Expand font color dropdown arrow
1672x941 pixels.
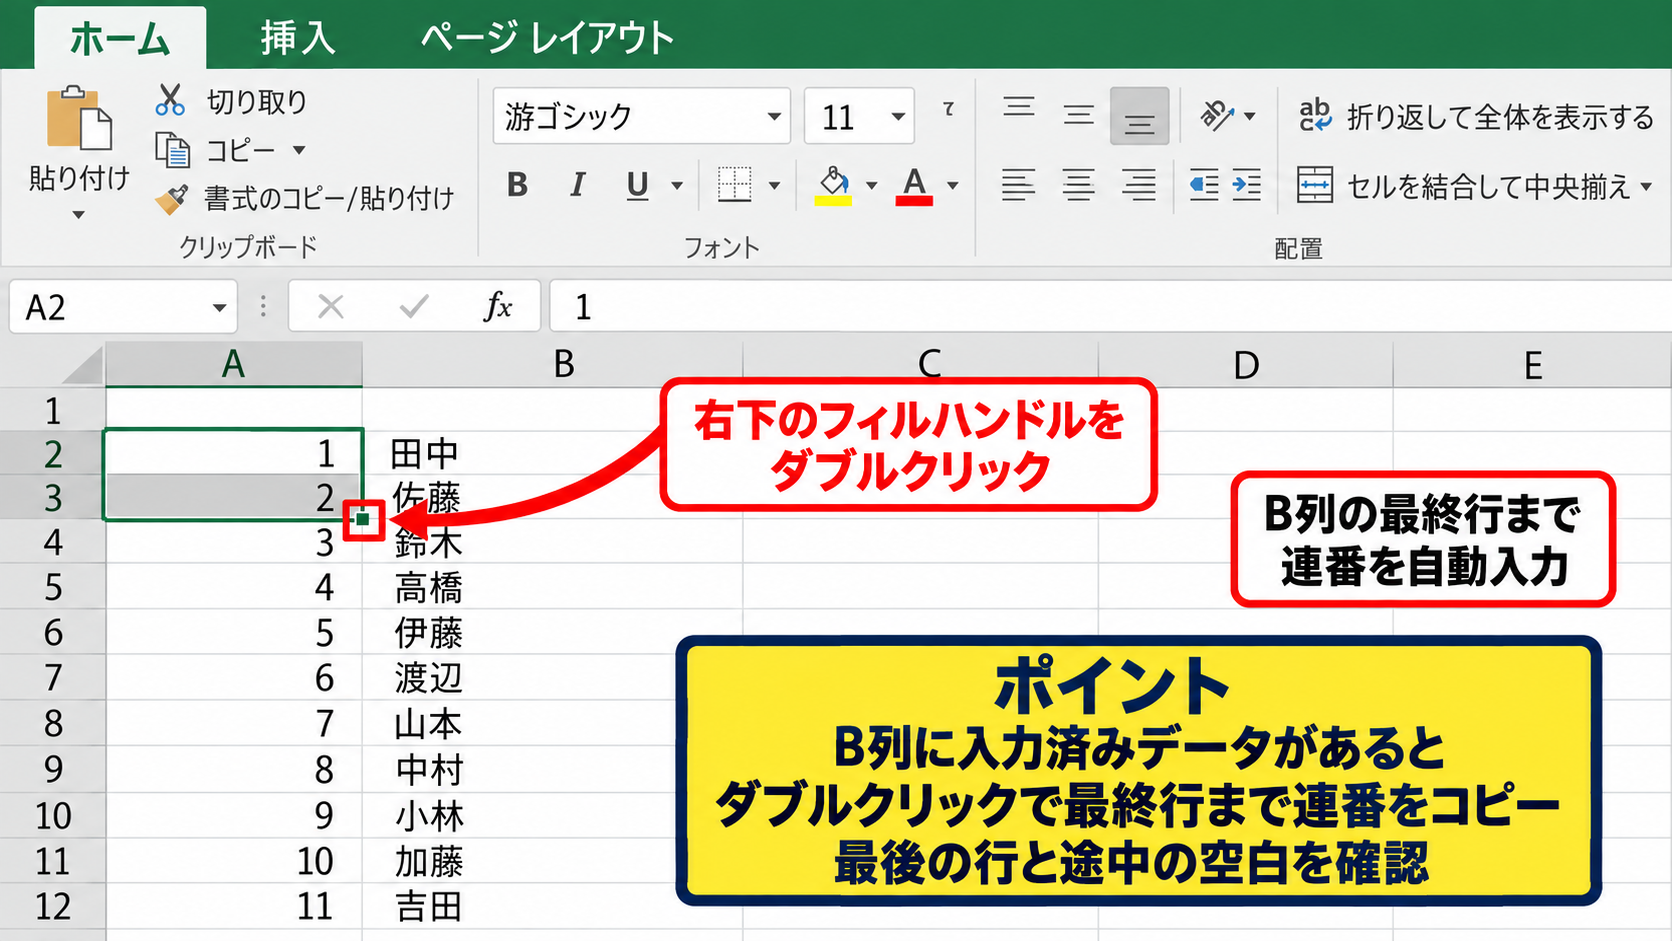coord(952,186)
